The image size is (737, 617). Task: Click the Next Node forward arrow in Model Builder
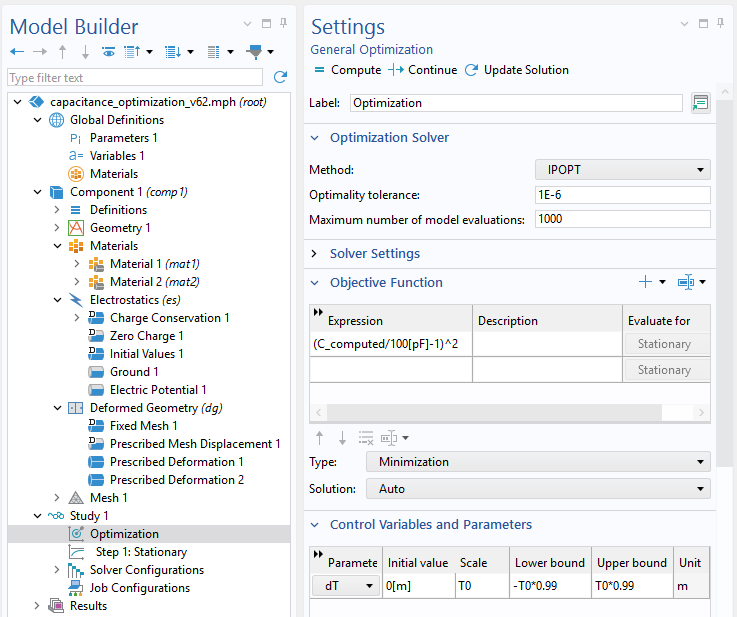point(40,52)
